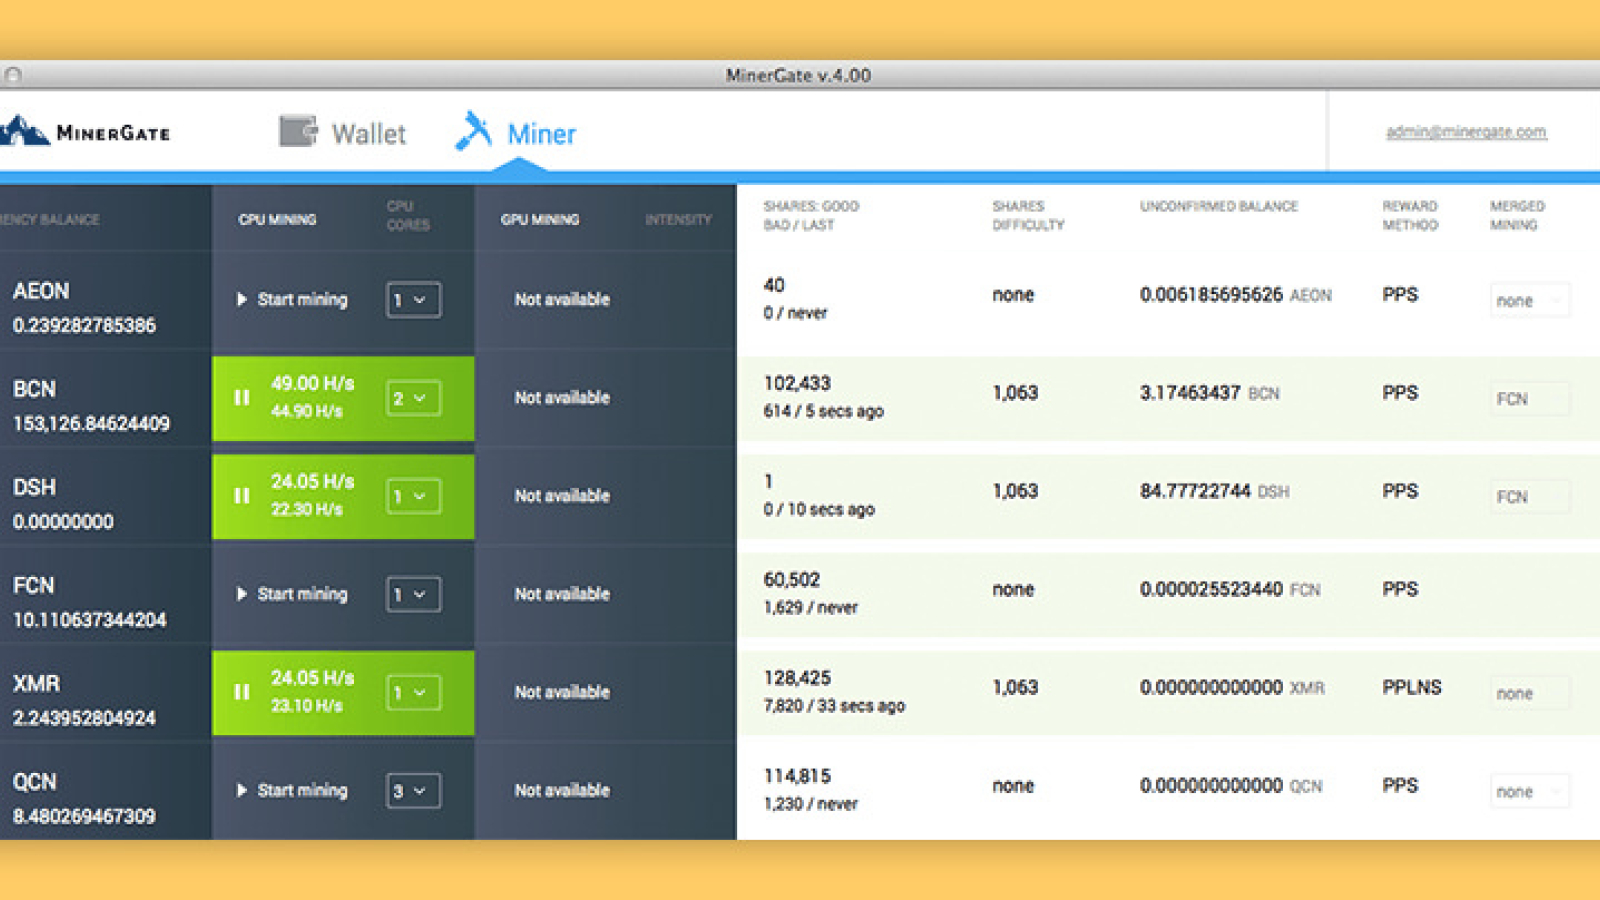This screenshot has width=1600, height=900.
Task: Click the AEON balance 0.239282785386
Action: pos(84,325)
